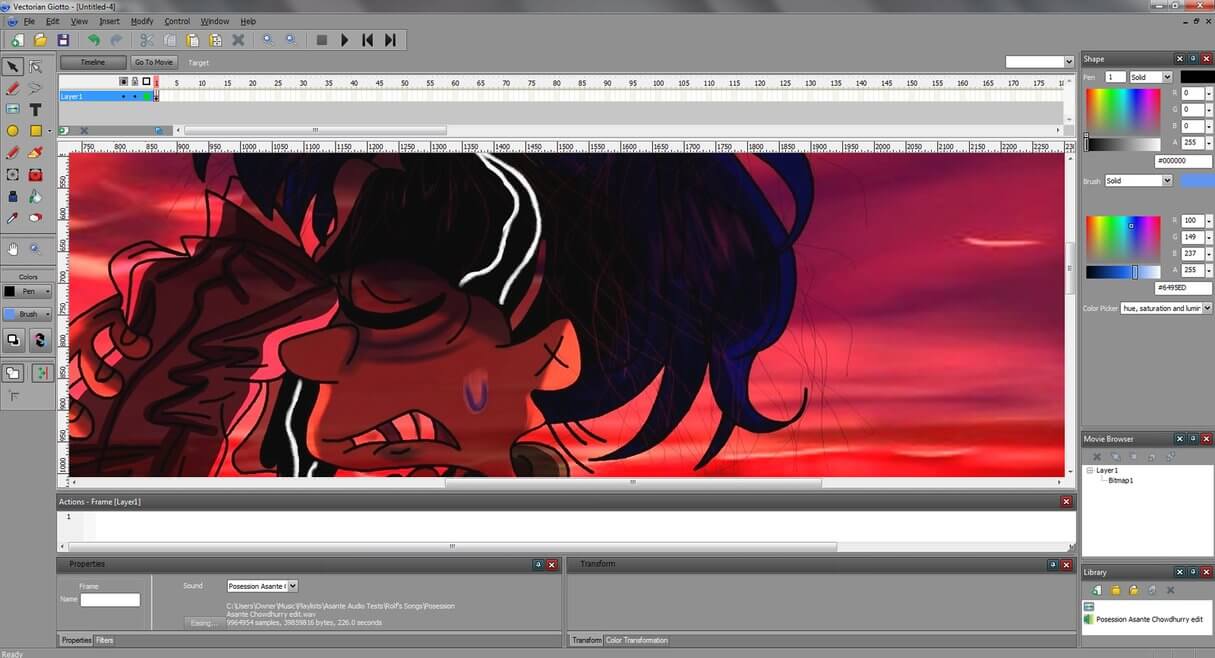1215x658 pixels.
Task: Select the Text tool
Action: tap(36, 109)
